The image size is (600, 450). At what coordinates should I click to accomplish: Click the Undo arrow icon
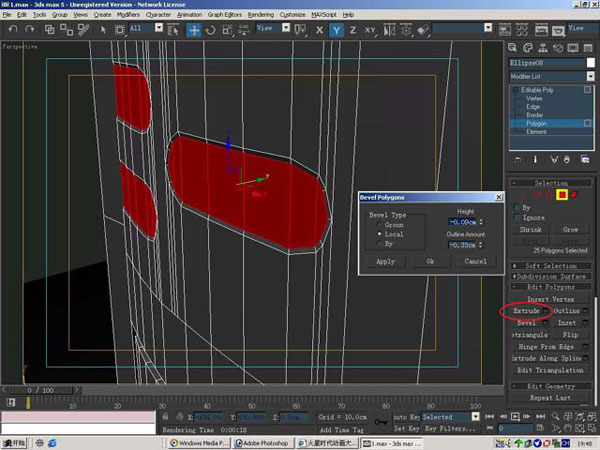(13, 30)
